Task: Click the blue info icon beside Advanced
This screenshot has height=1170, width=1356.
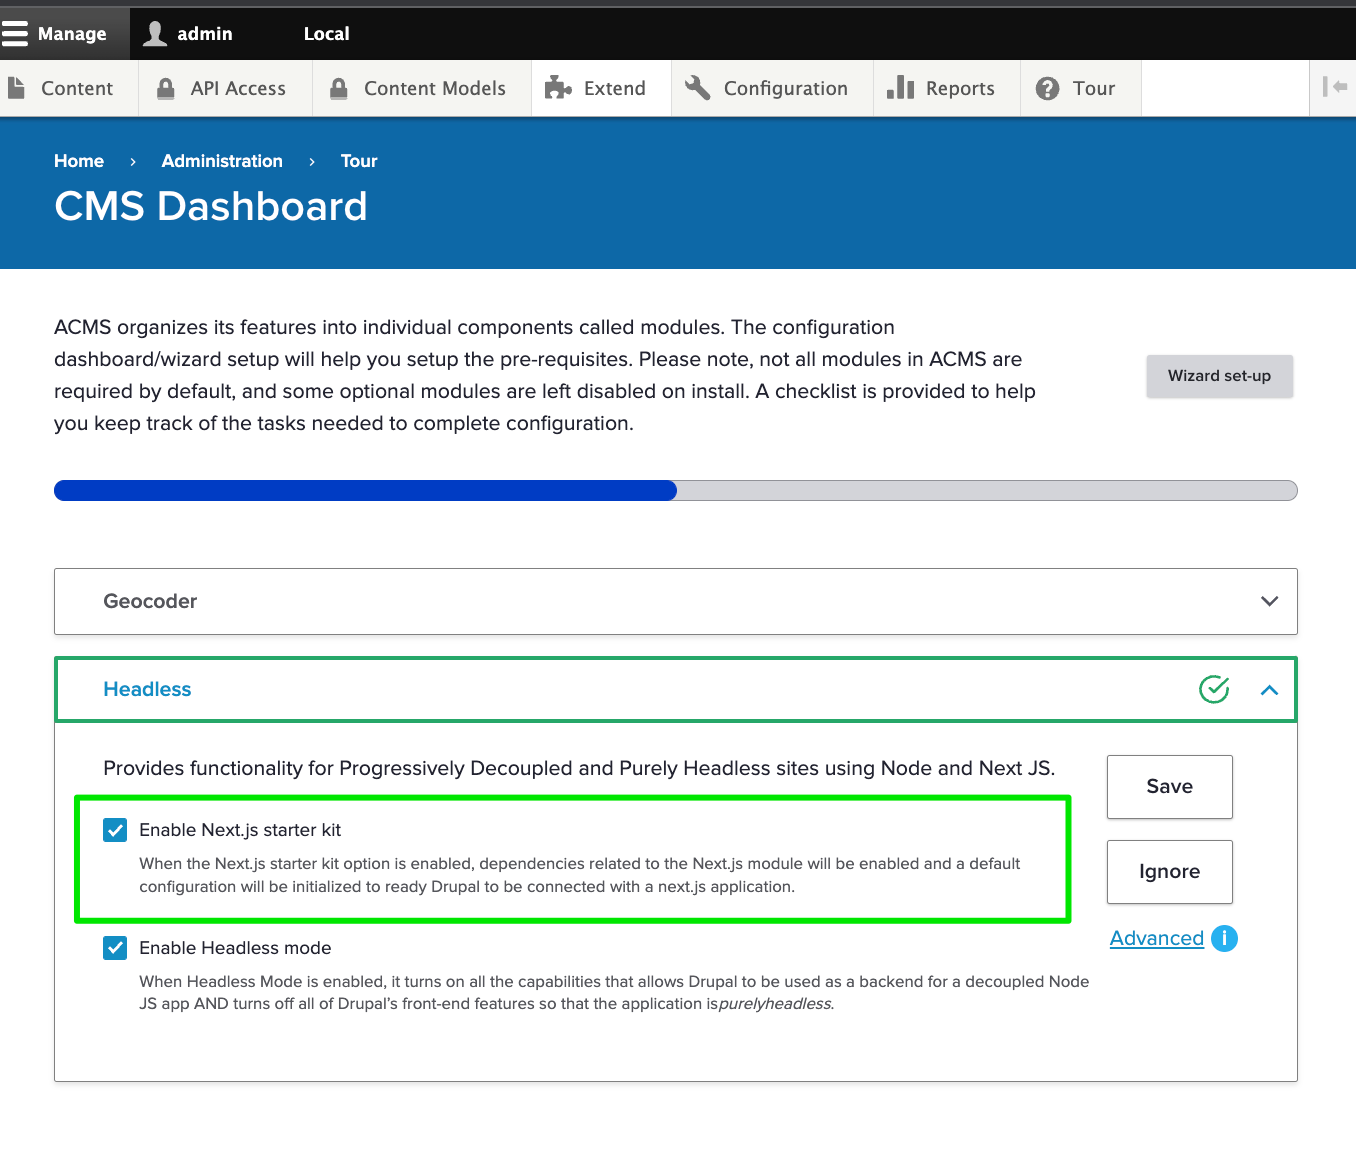Action: pyautogui.click(x=1224, y=938)
